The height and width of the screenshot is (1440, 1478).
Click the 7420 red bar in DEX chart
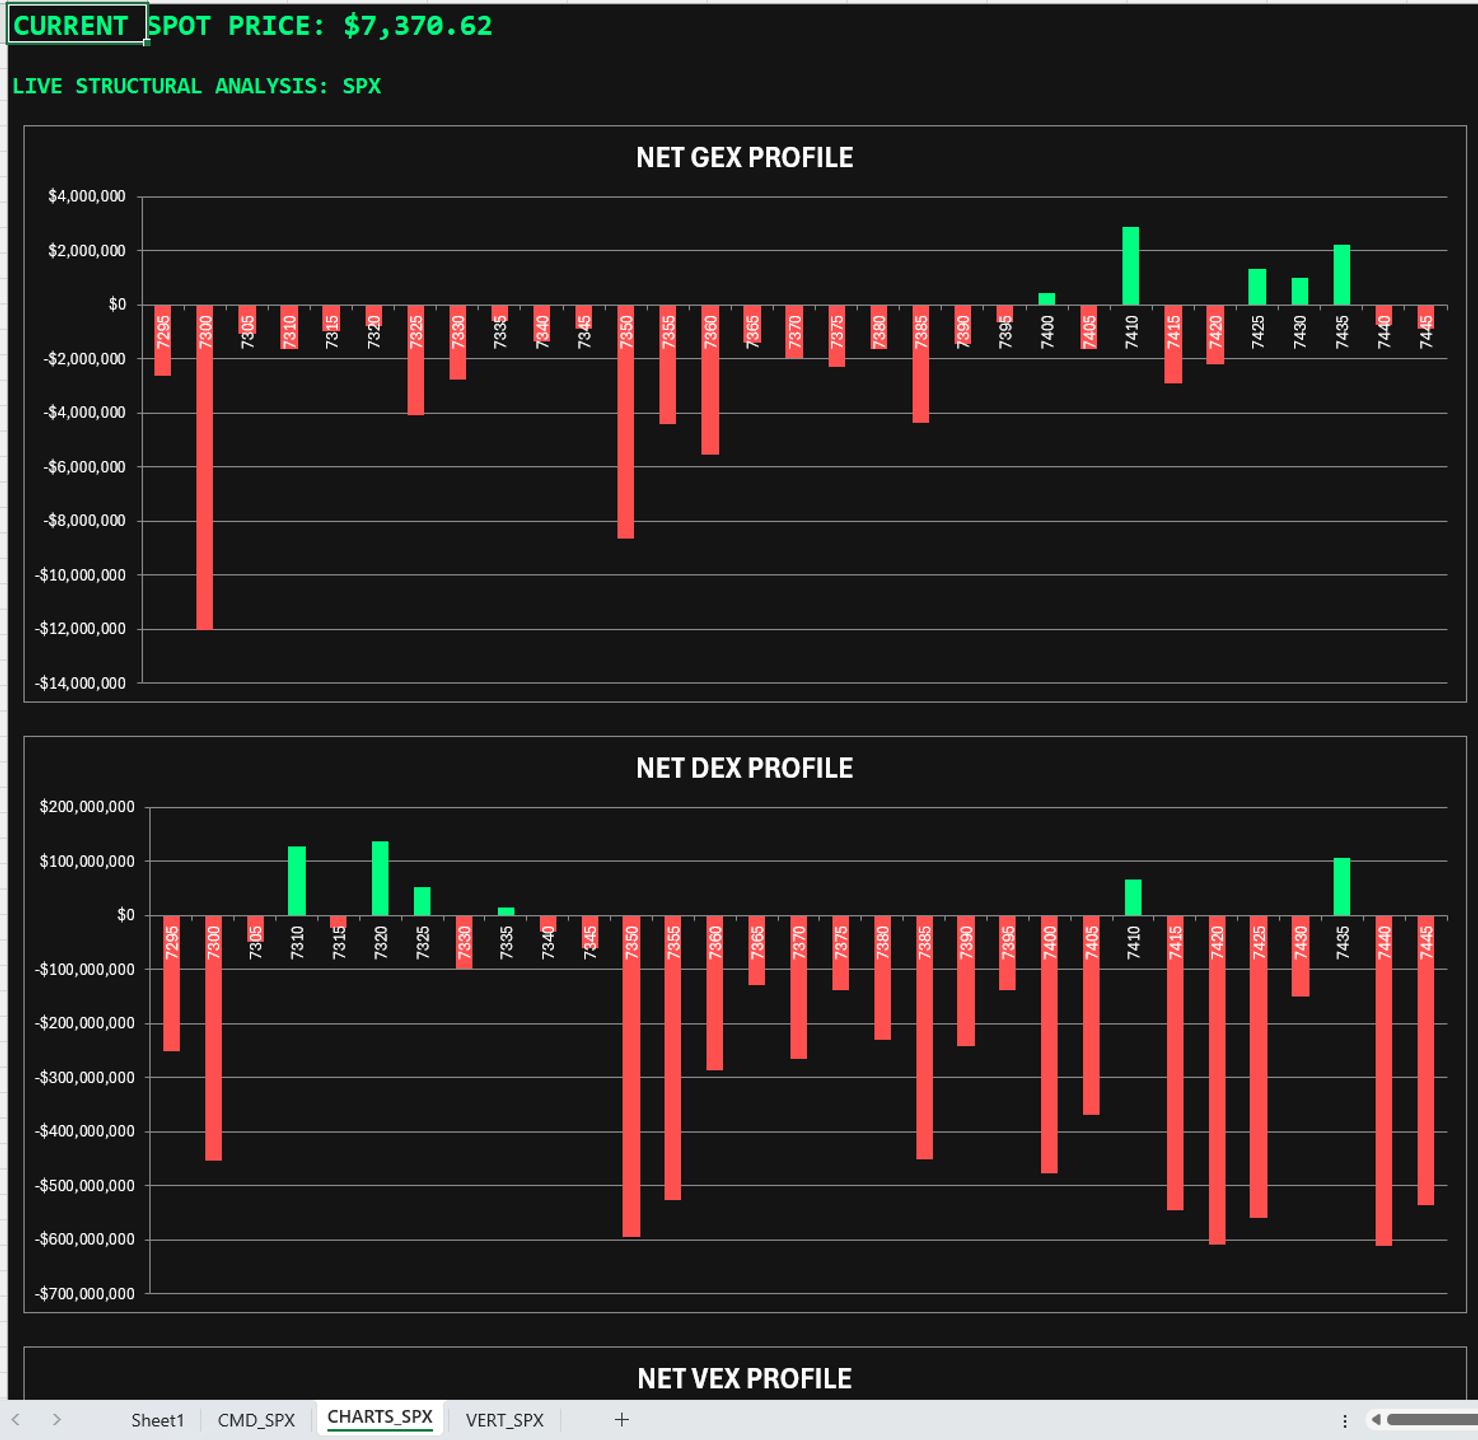tap(1217, 1080)
